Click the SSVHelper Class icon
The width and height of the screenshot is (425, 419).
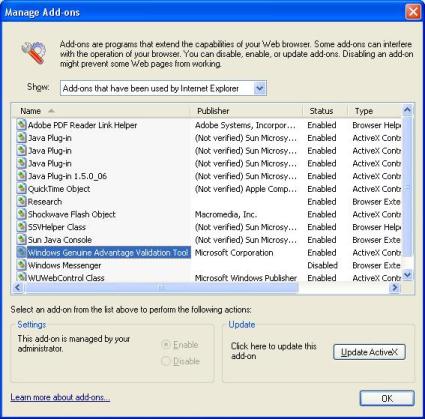21,227
